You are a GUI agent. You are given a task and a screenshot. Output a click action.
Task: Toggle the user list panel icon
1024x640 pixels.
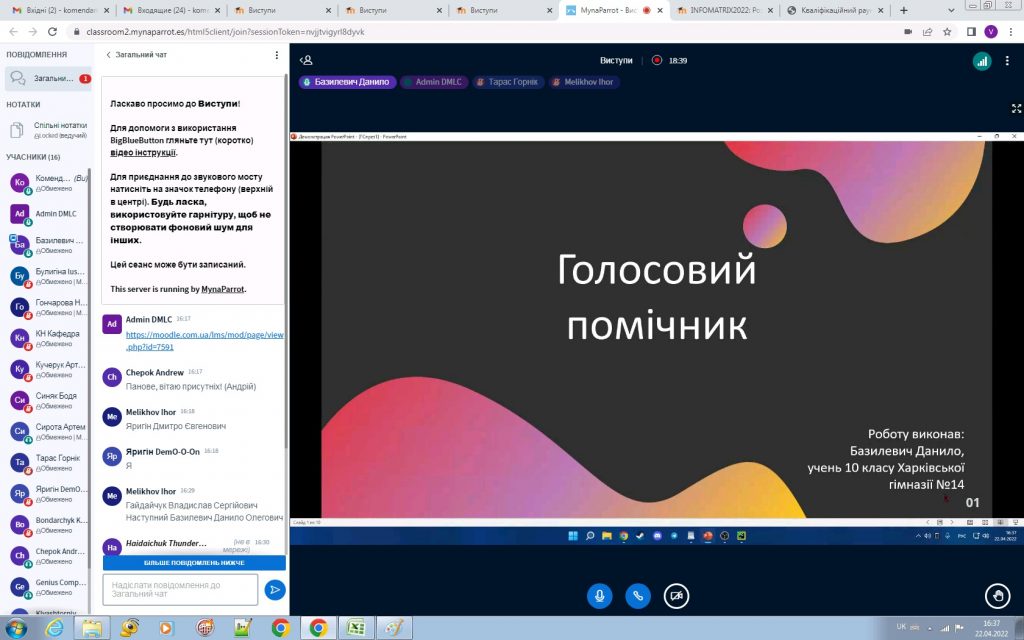point(308,60)
